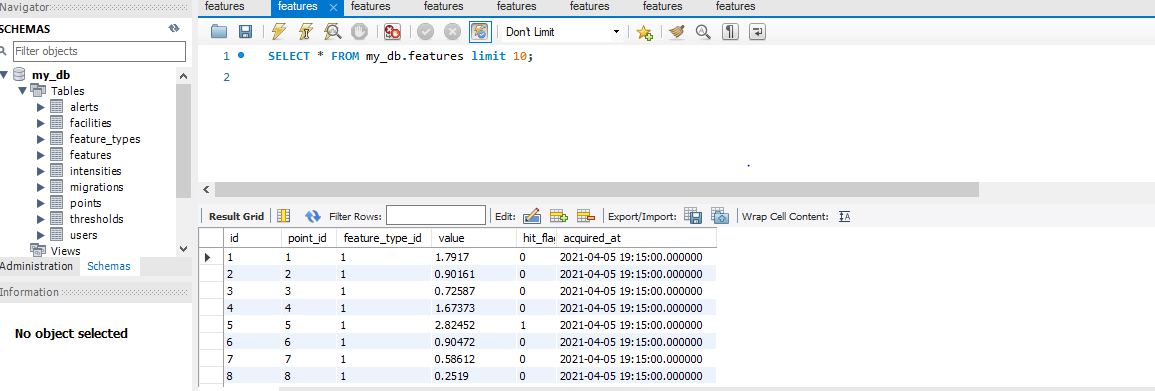Image resolution: width=1155 pixels, height=391 pixels.
Task: Open a SQL script file icon
Action: pyautogui.click(x=219, y=32)
